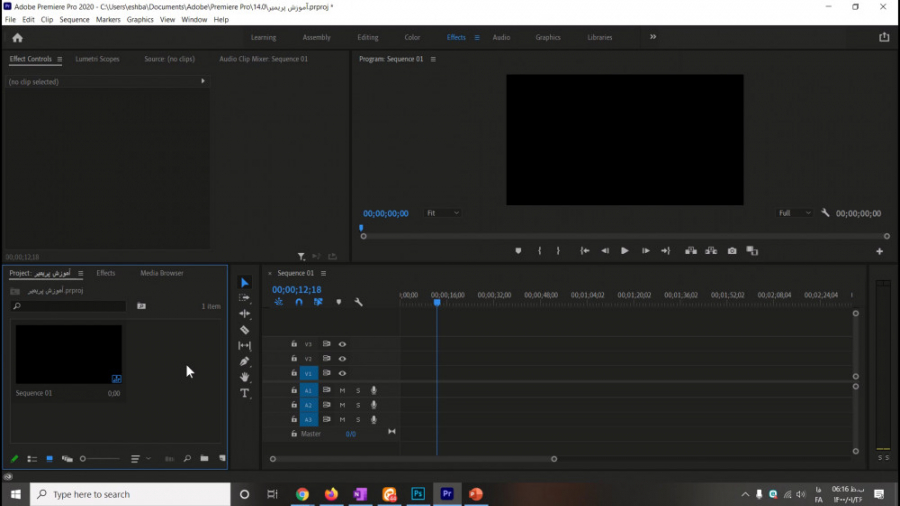Toggle snapping magnet in the timeline
900x506 pixels.
click(298, 302)
